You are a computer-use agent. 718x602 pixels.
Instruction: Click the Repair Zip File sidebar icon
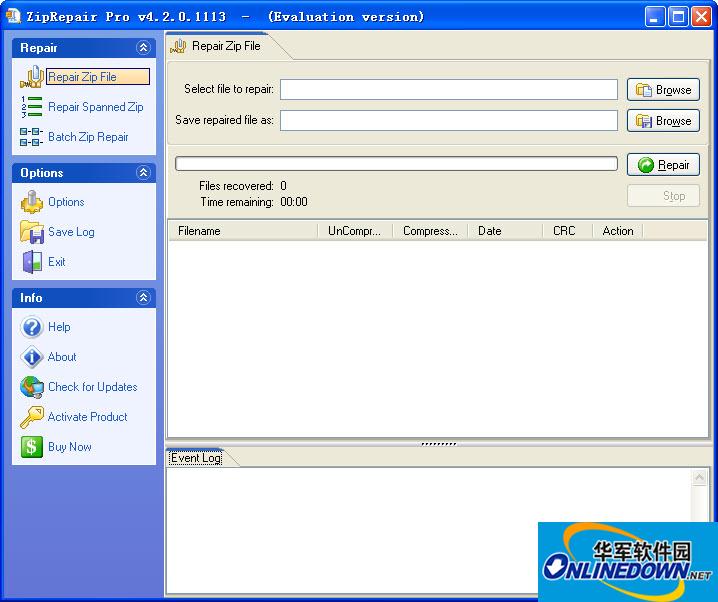pyautogui.click(x=32, y=77)
